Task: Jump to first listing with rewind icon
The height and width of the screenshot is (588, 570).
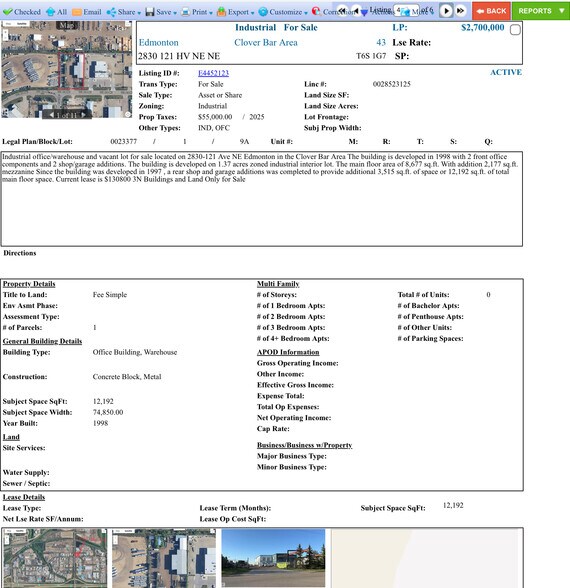Action: [x=342, y=10]
